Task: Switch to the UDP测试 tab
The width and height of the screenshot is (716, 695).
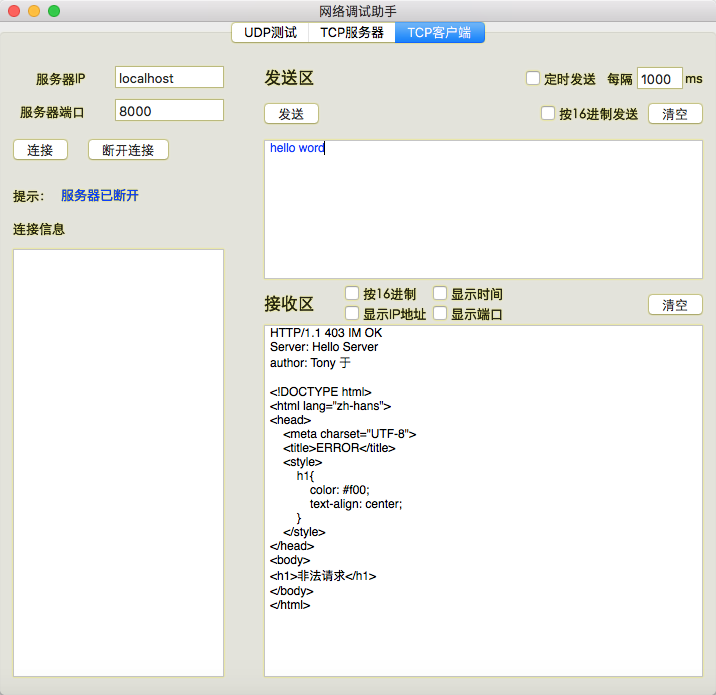Action: (270, 32)
